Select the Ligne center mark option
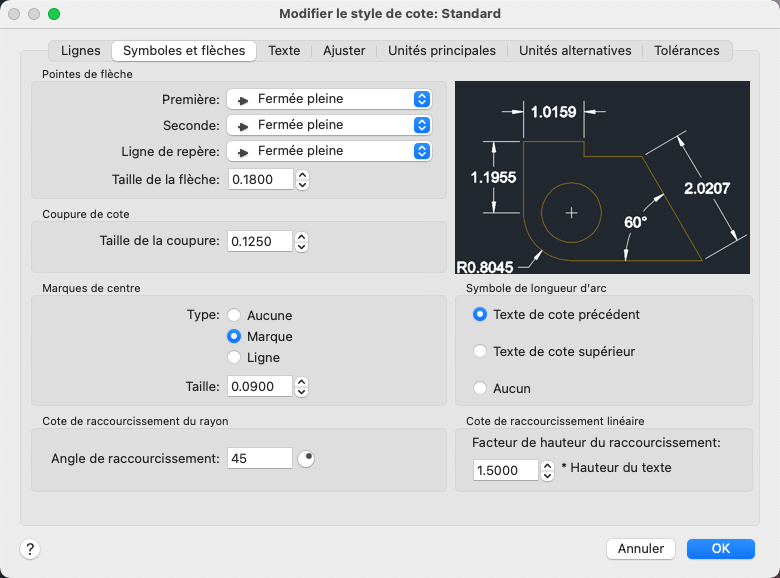 coord(235,357)
